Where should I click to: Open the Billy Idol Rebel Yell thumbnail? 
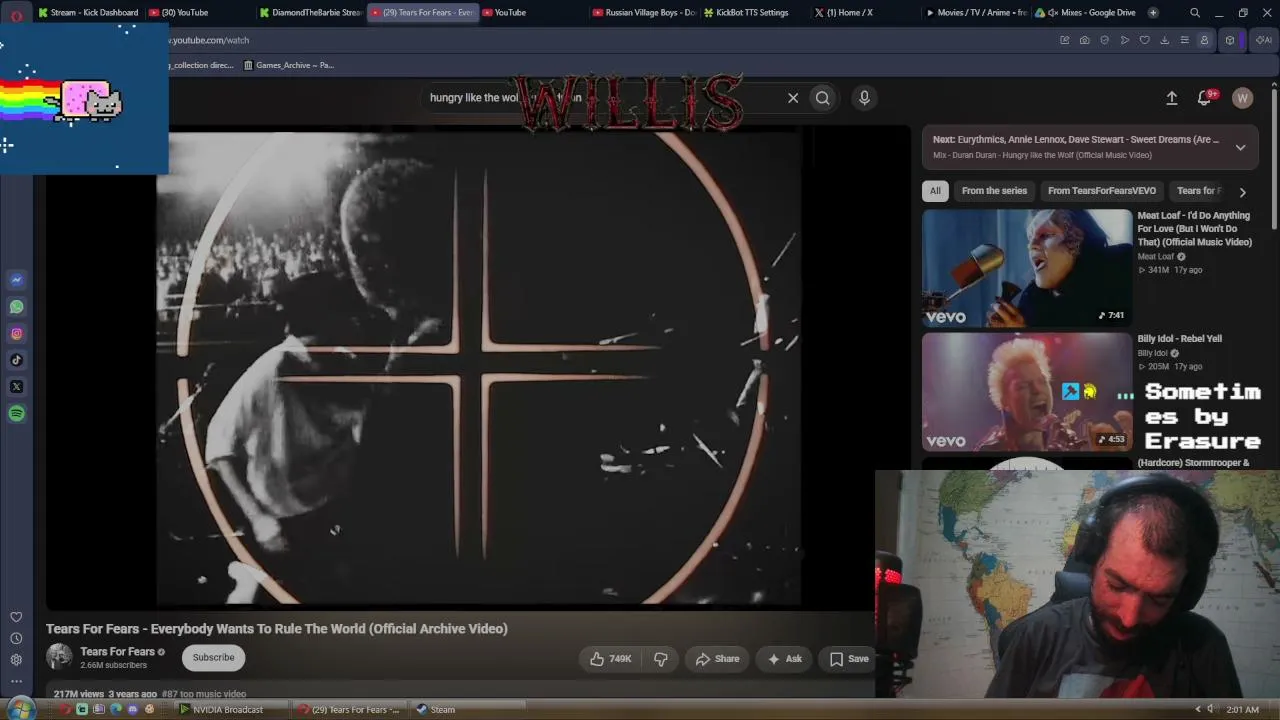[x=1027, y=392]
